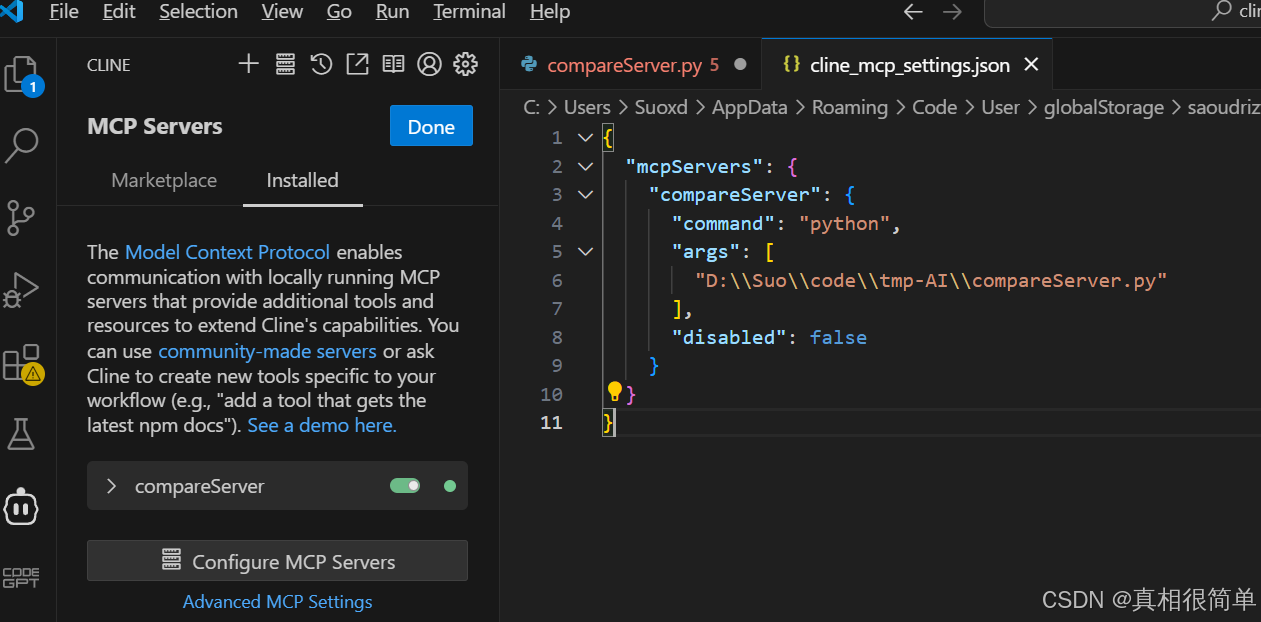
Task: Open the Explorer view in activity bar
Action: (x=22, y=75)
